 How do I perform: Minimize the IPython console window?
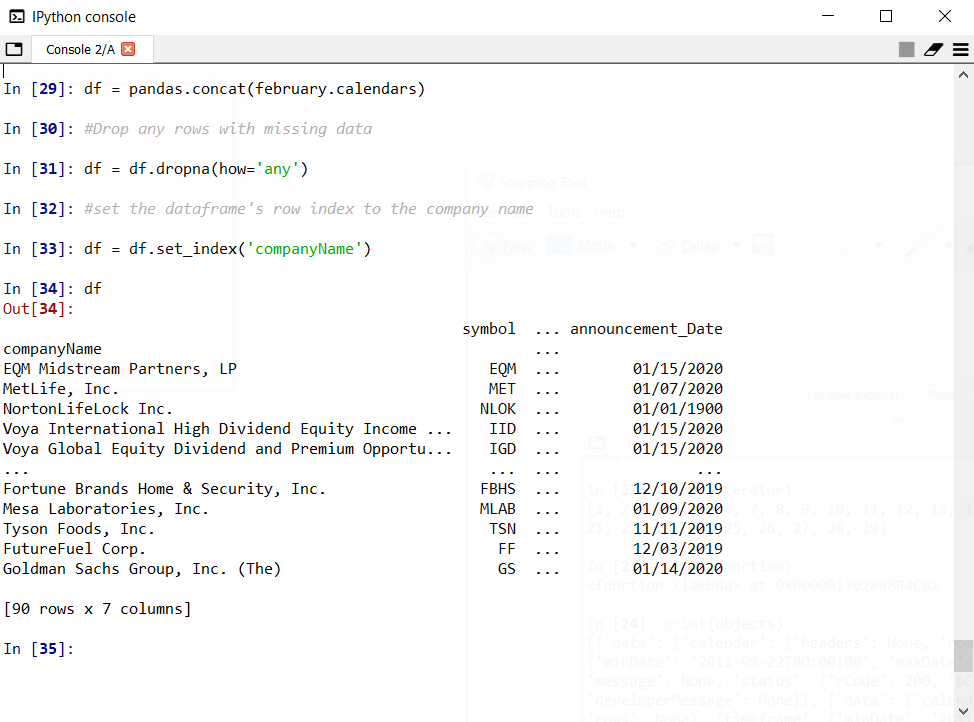click(x=828, y=16)
